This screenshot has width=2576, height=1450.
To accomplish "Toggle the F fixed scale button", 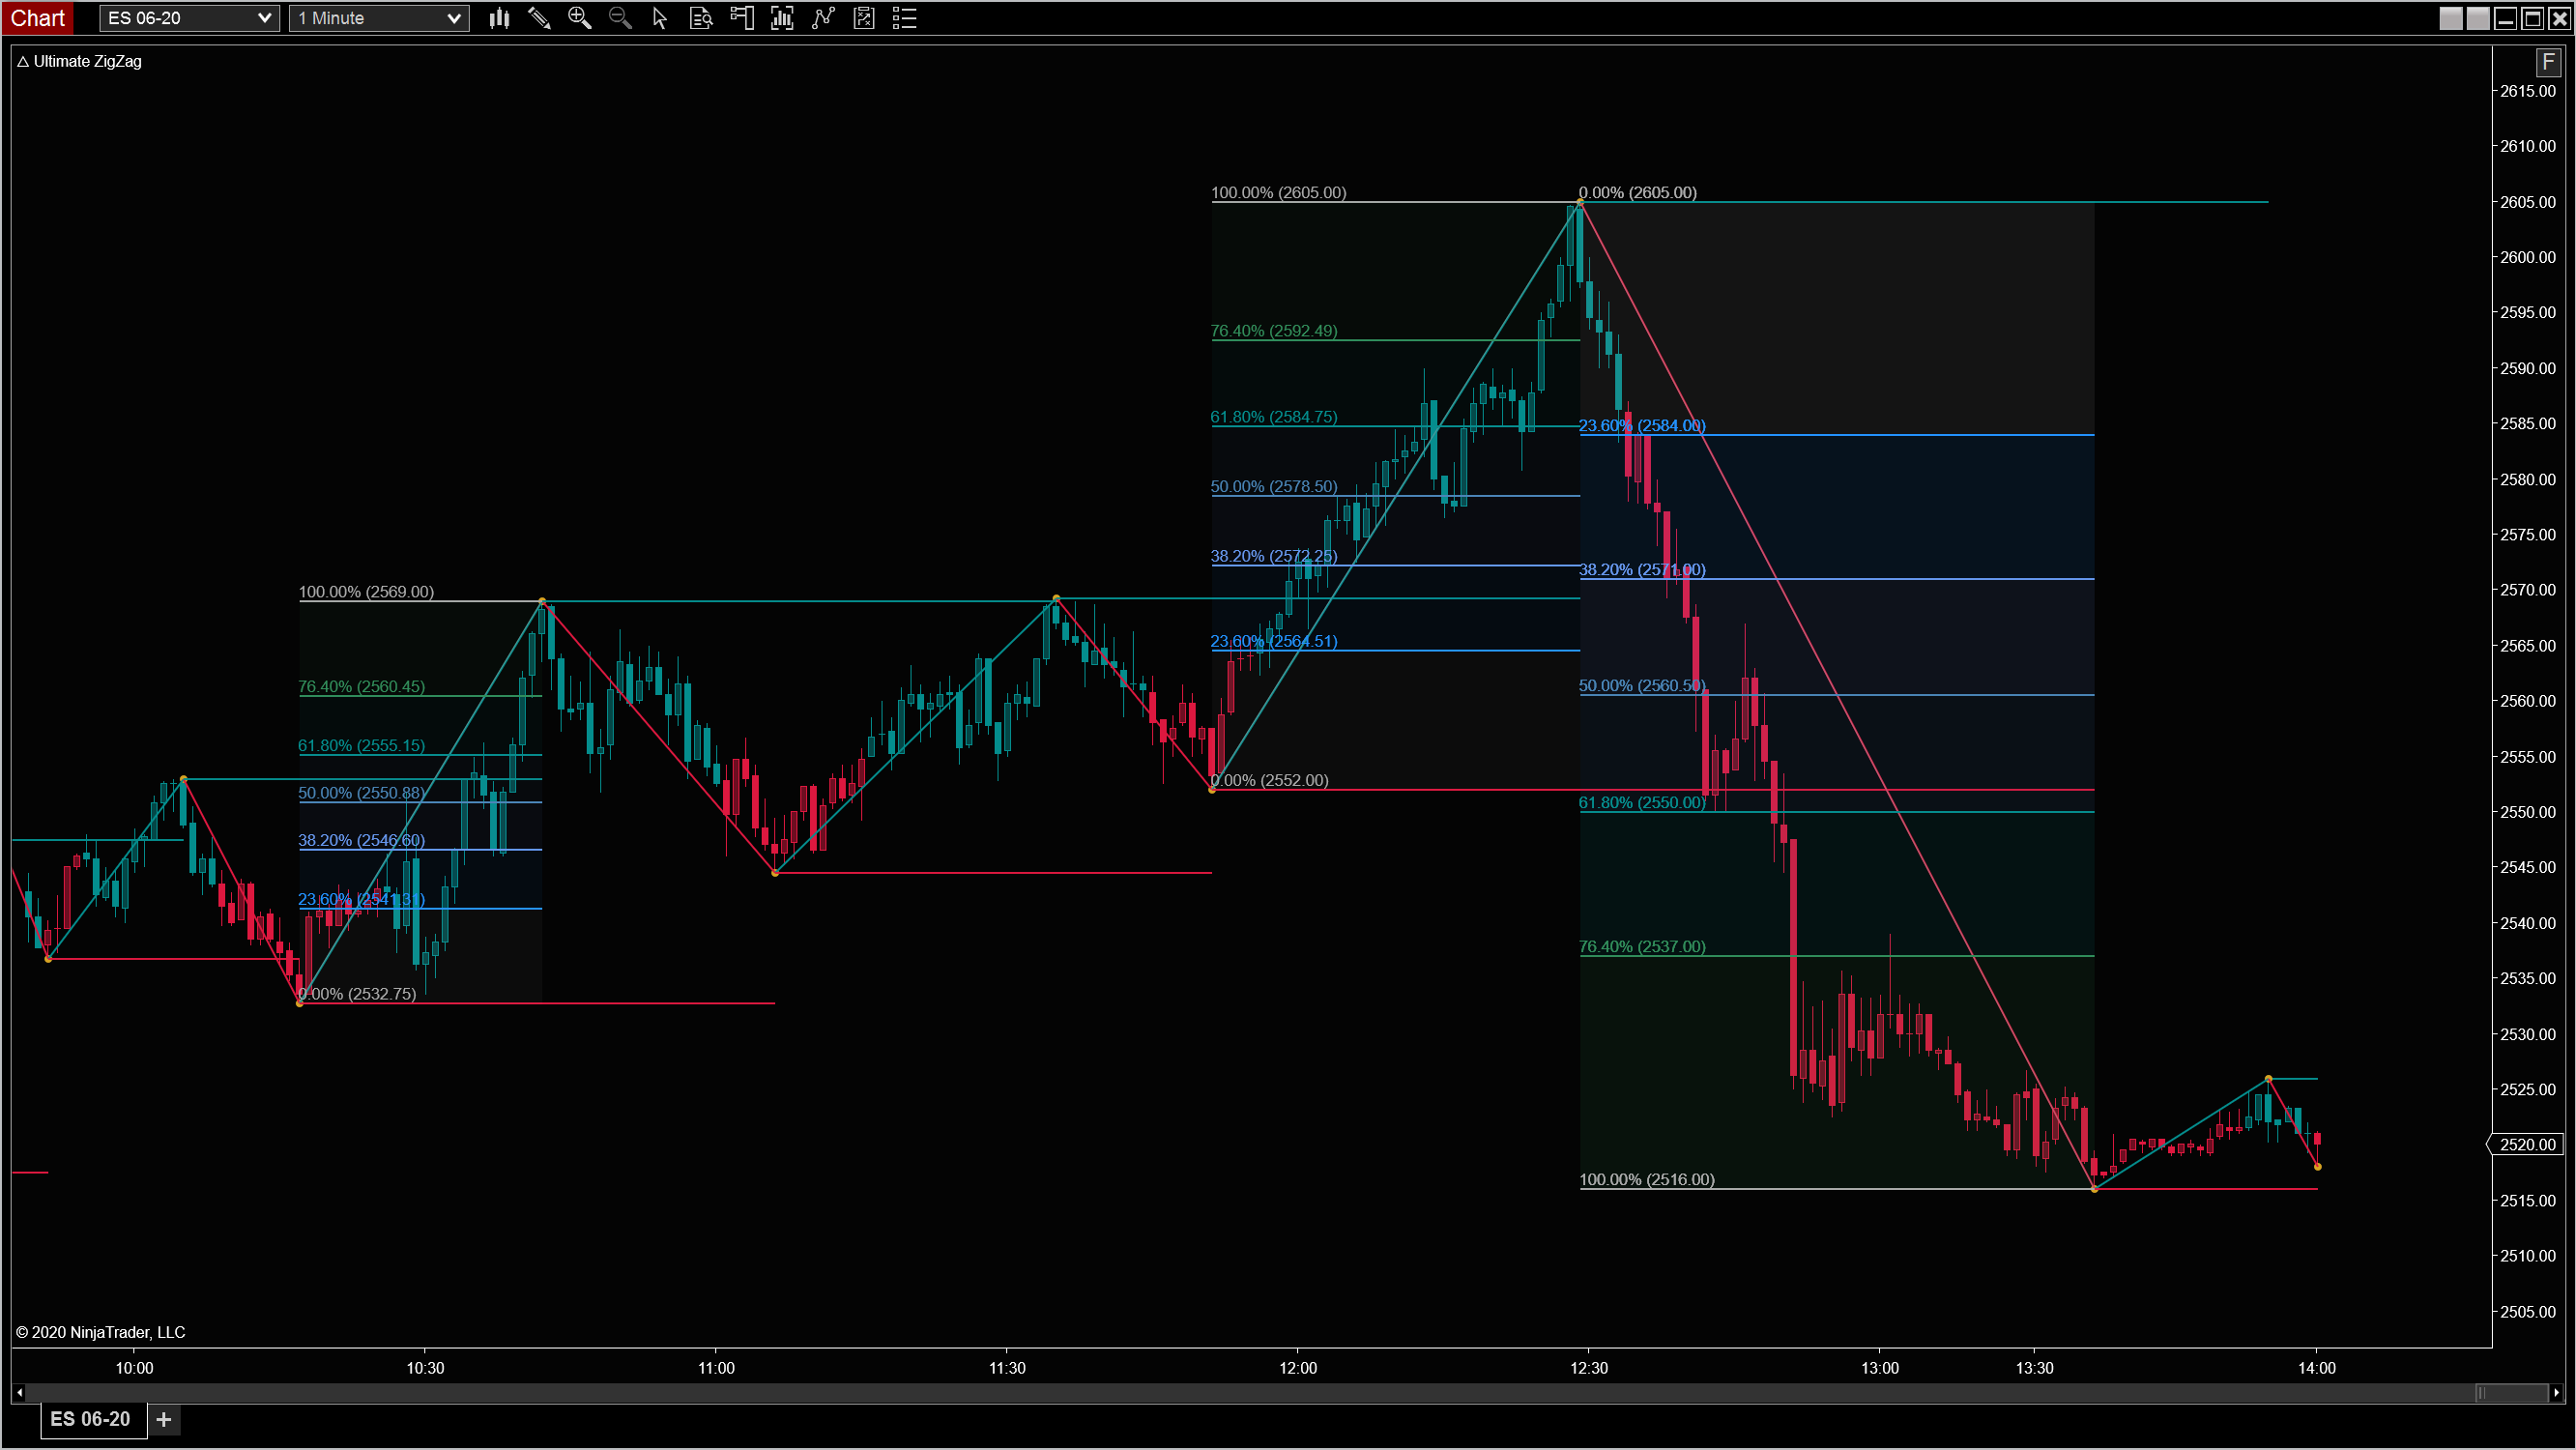I will (x=2548, y=62).
